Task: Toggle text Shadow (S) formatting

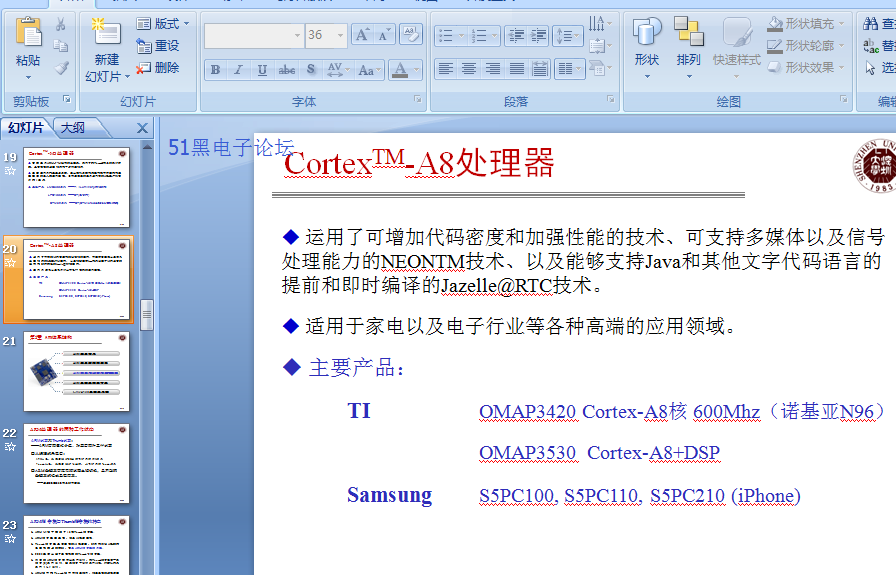Action: click(x=311, y=70)
